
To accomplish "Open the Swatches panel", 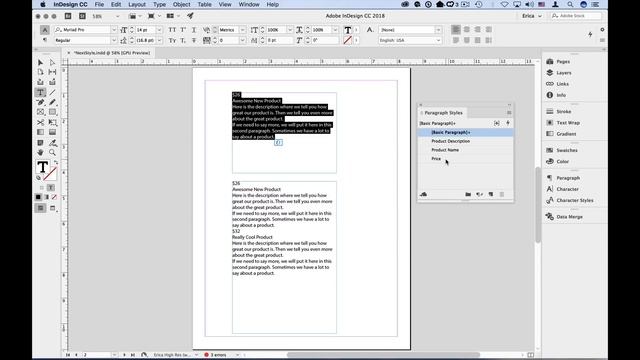I will [562, 150].
